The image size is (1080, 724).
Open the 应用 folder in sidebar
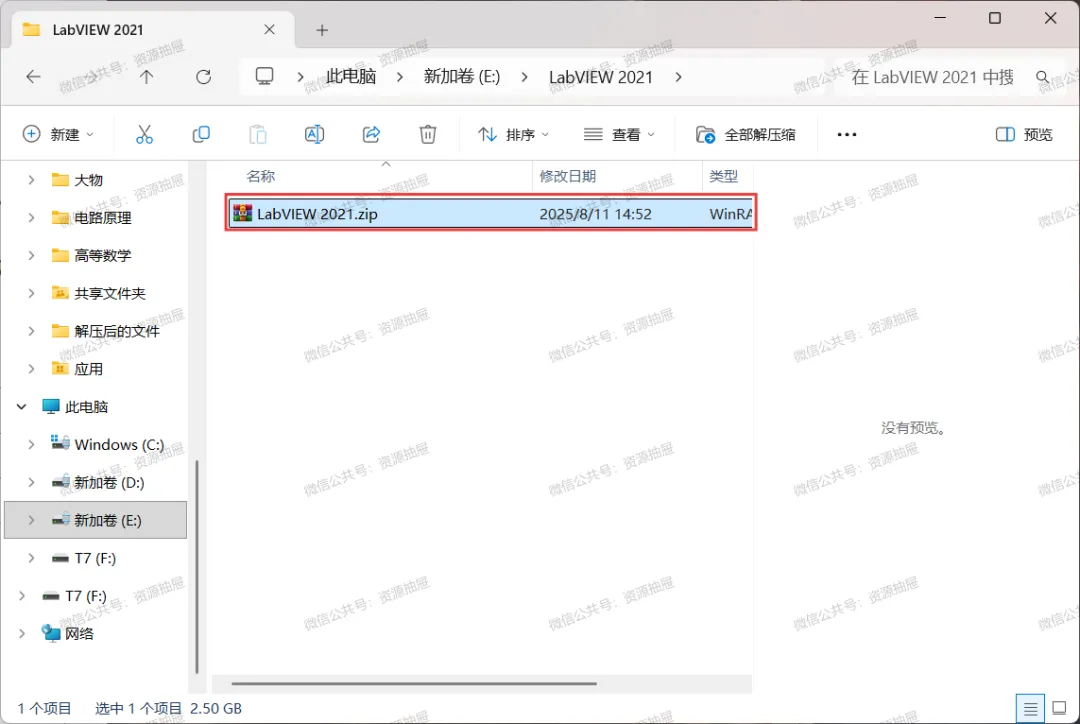87,369
